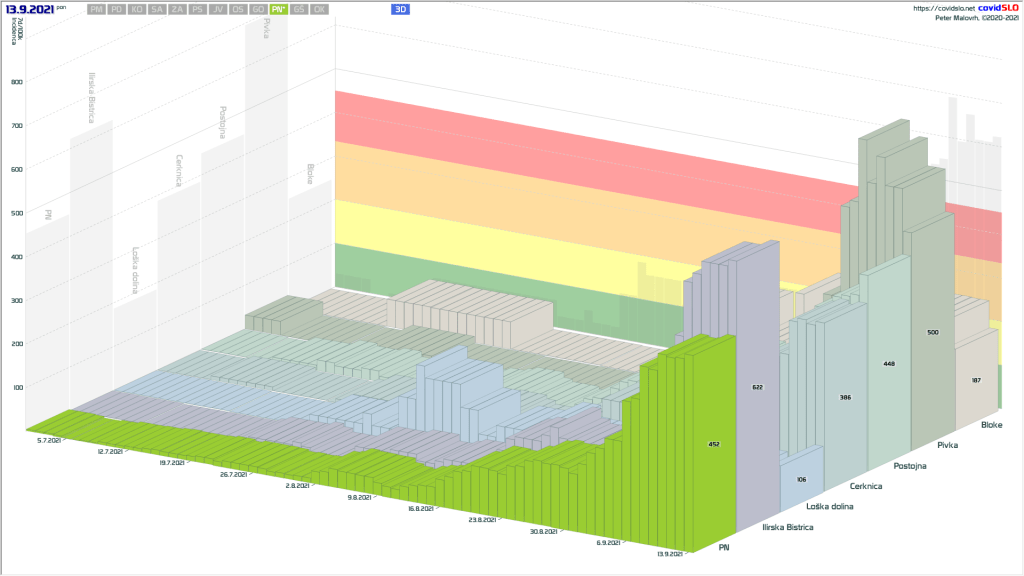Click the Pivka bar labeled 500

click(x=933, y=331)
